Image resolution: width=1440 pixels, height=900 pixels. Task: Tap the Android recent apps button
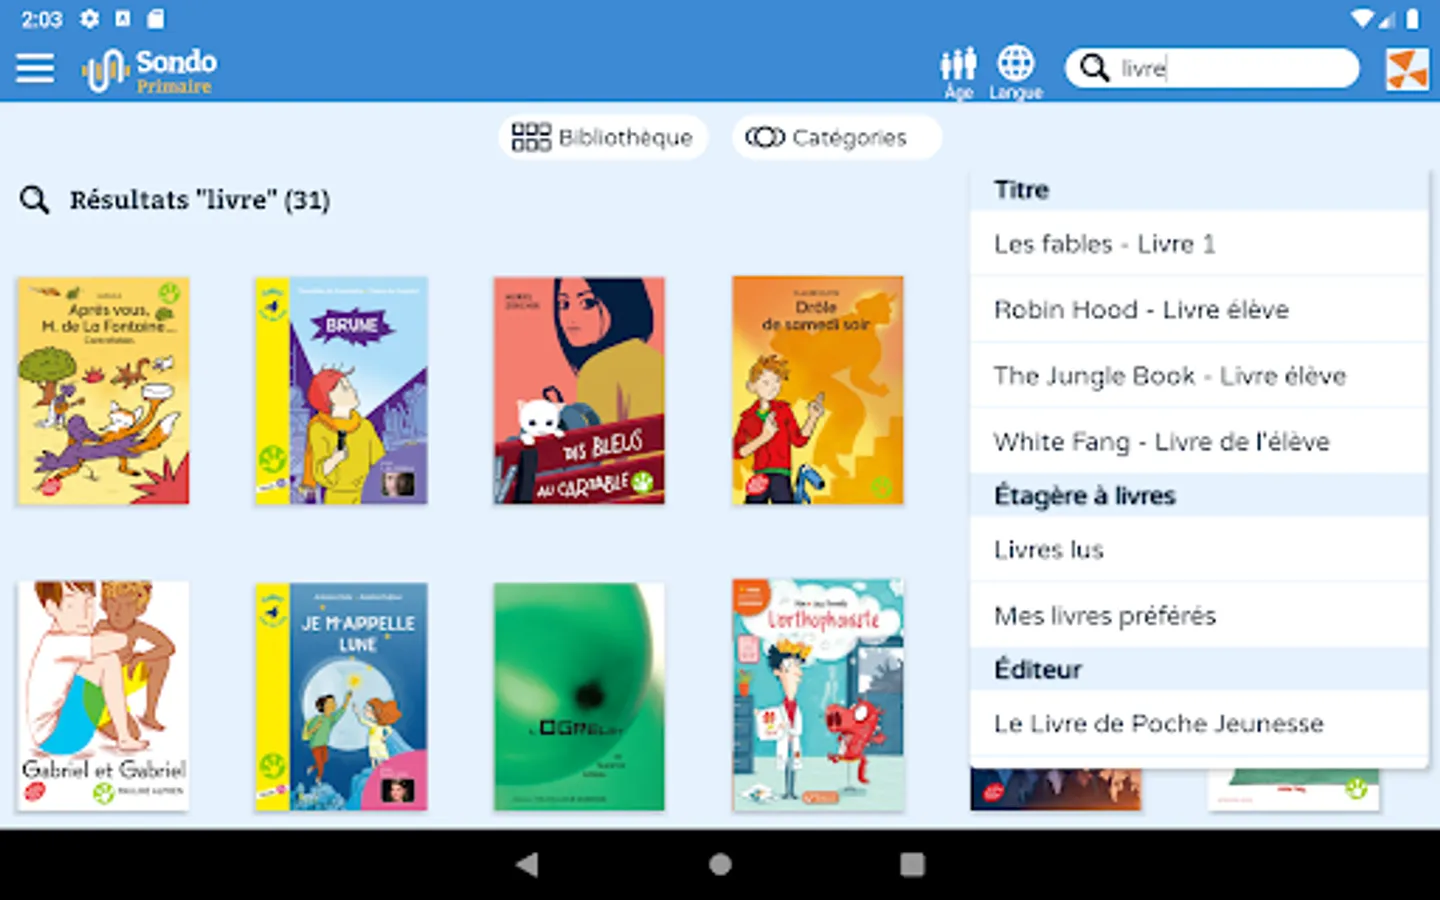(912, 865)
